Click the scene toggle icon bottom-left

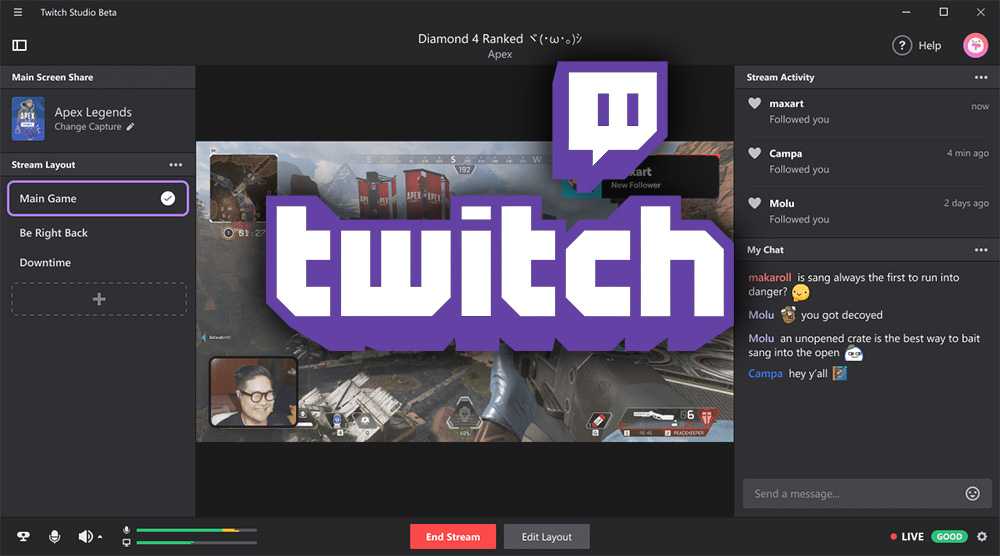tap(24, 537)
